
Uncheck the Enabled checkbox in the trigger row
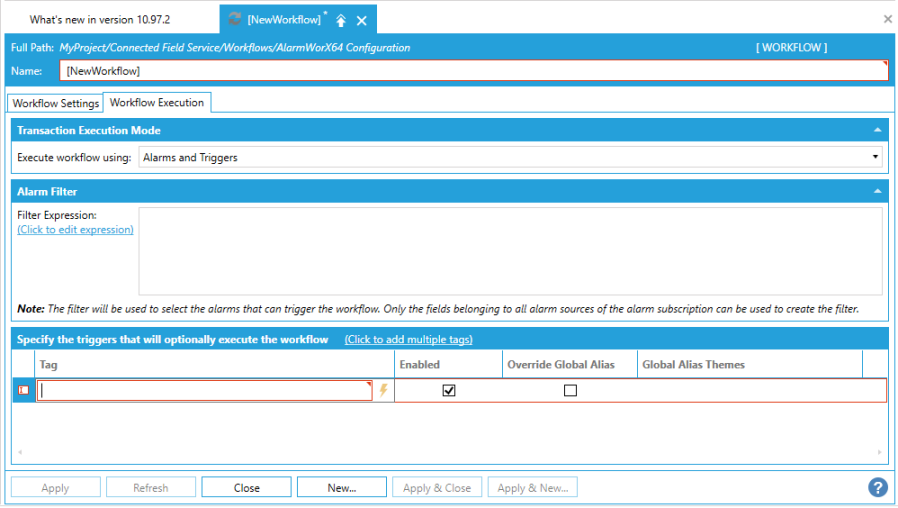click(449, 391)
